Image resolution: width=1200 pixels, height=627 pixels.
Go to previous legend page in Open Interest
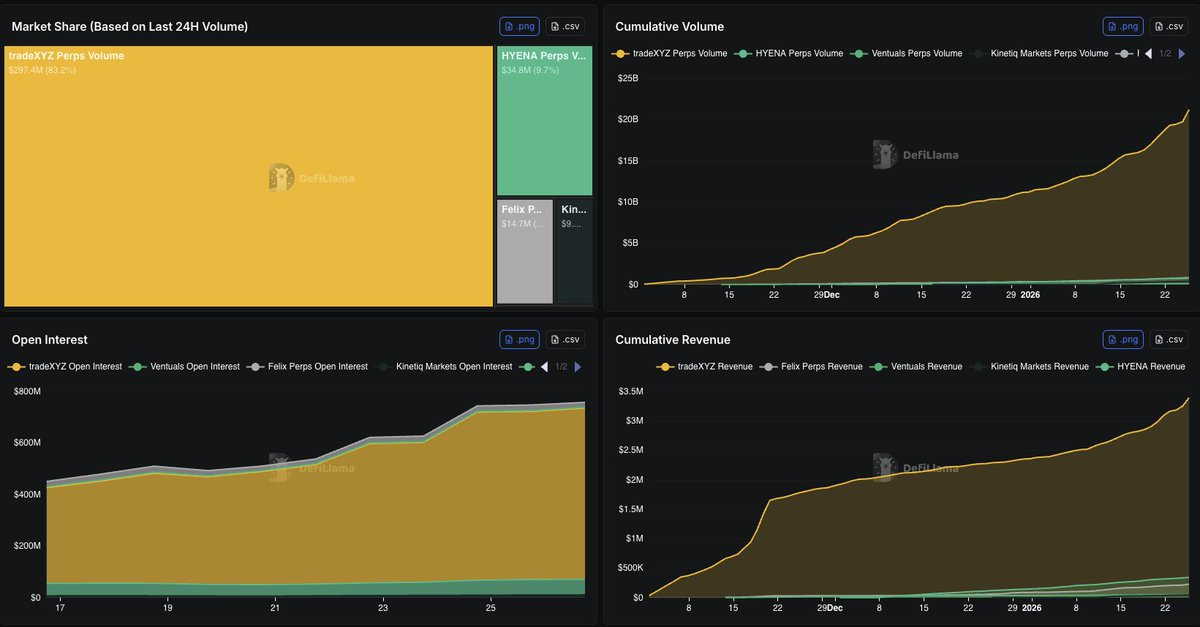coord(545,367)
